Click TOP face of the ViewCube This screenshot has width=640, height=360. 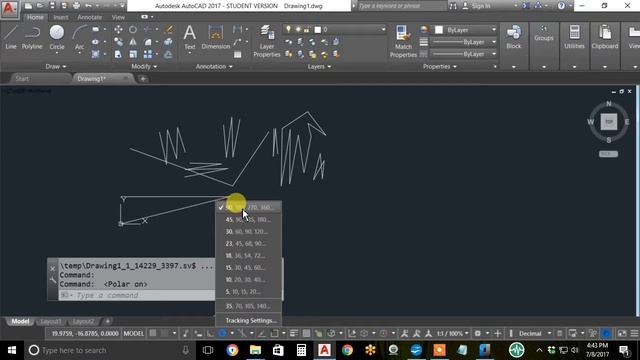[609, 122]
